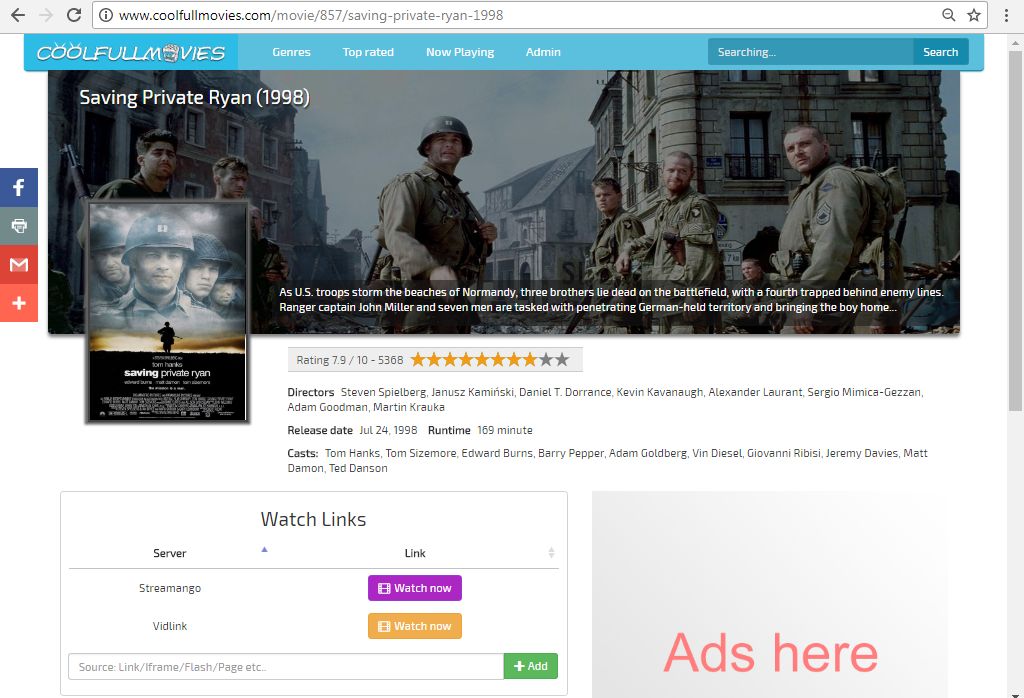Click the CoolFullMovies logo
1024x698 pixels.
(131, 52)
